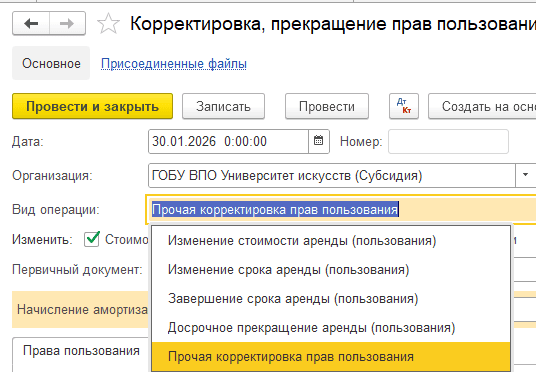Image resolution: width=536 pixels, height=372 pixels.
Task: Go back with the left arrow
Action: (x=31, y=23)
